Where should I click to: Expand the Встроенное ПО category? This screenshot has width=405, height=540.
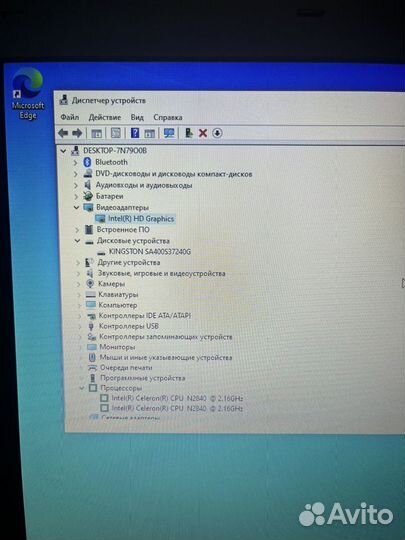pos(77,230)
